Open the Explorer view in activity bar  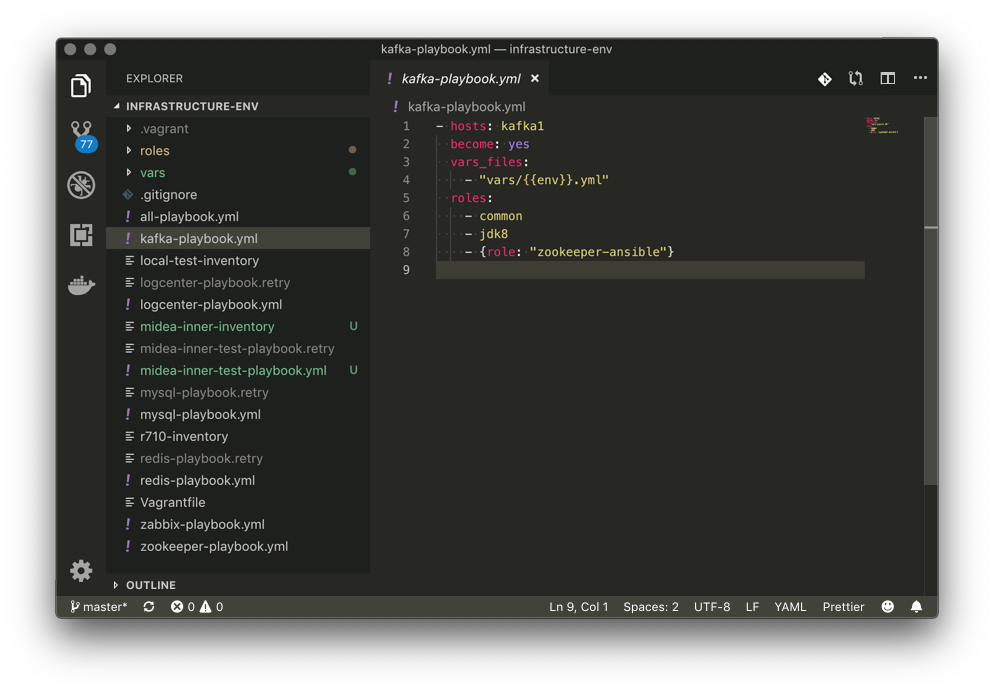pos(81,86)
